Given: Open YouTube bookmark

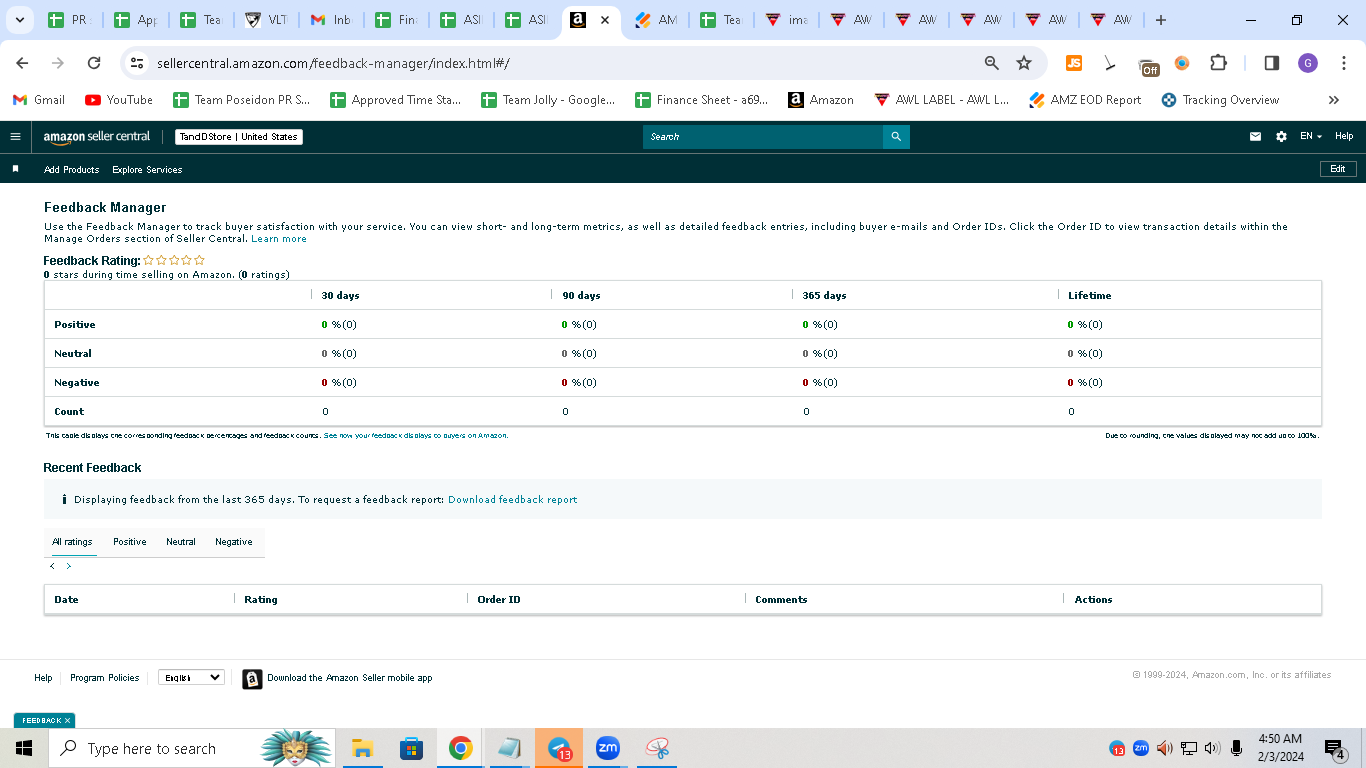Looking at the screenshot, I should pos(119,100).
